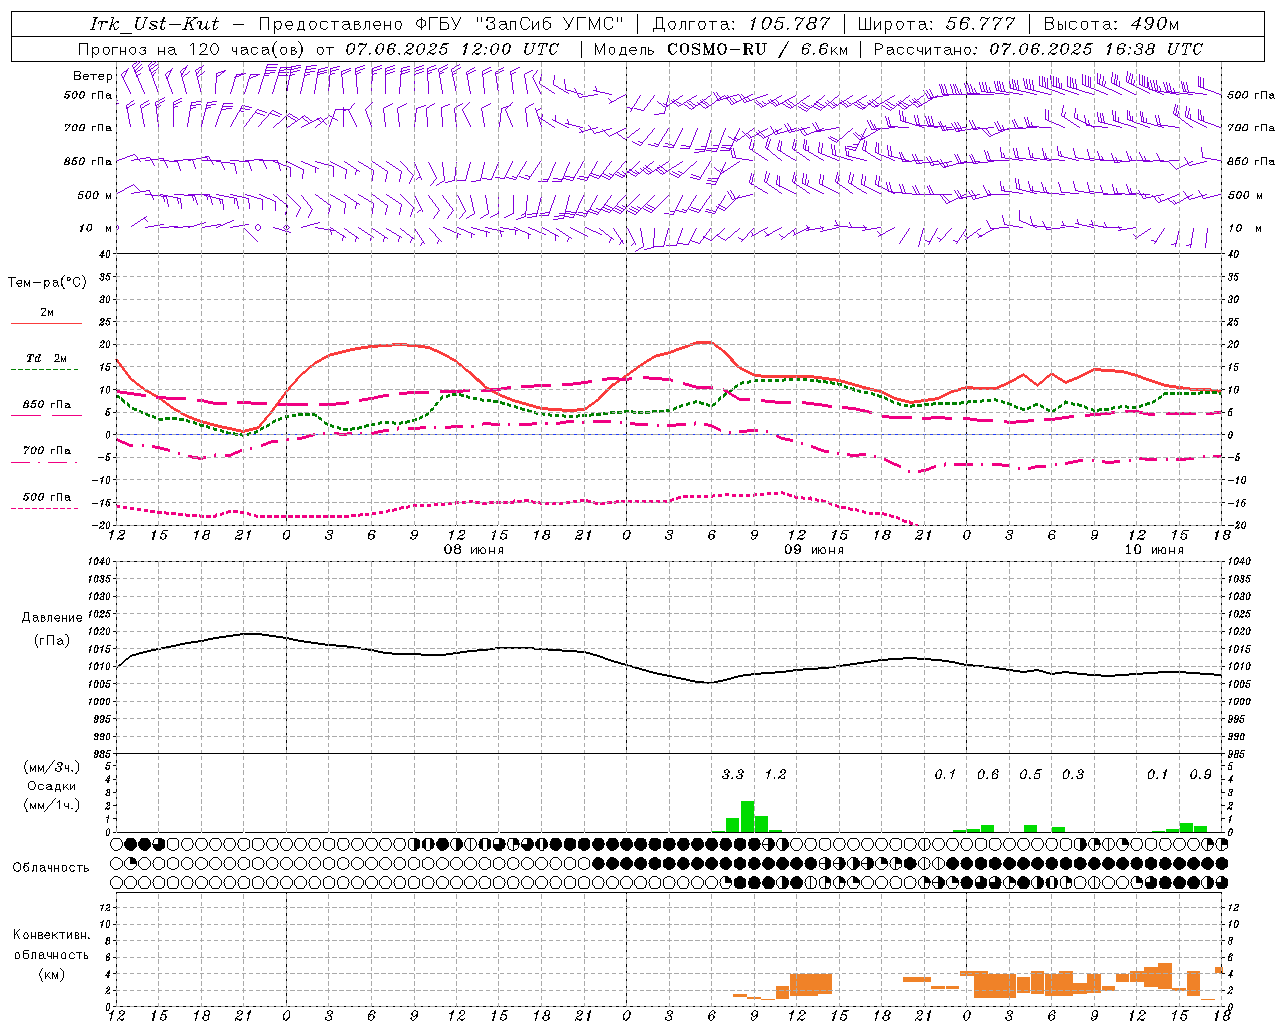Click the Давление panel label

[x=52, y=618]
